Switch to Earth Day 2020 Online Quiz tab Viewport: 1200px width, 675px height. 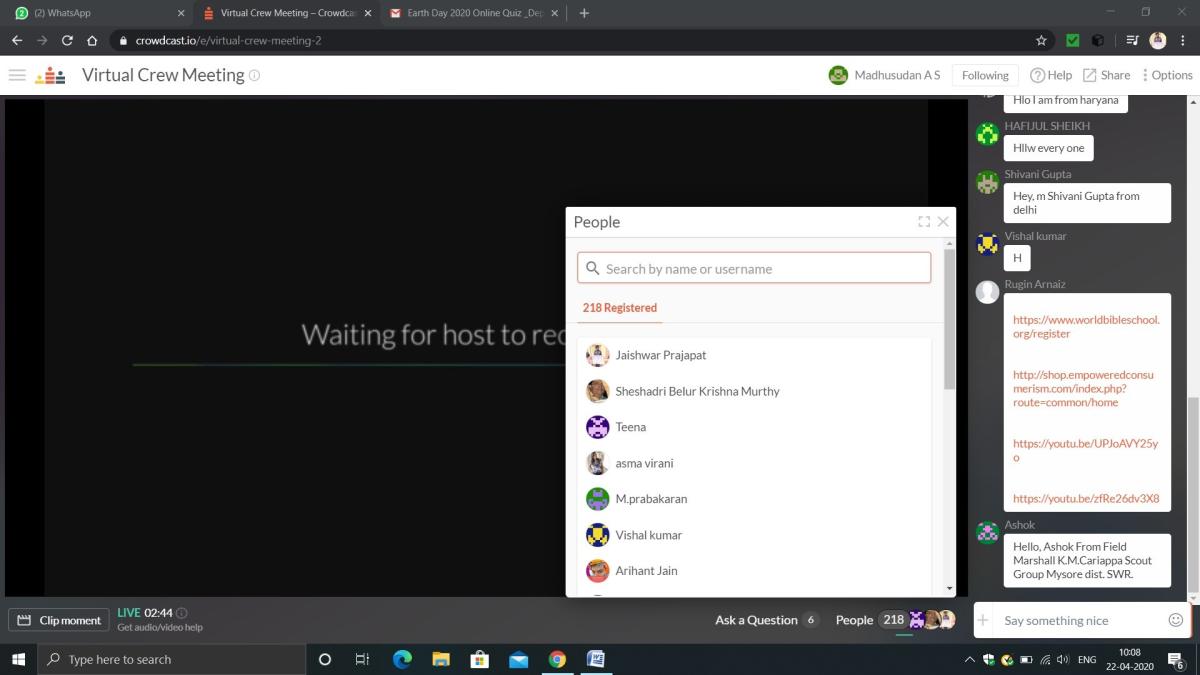(474, 13)
